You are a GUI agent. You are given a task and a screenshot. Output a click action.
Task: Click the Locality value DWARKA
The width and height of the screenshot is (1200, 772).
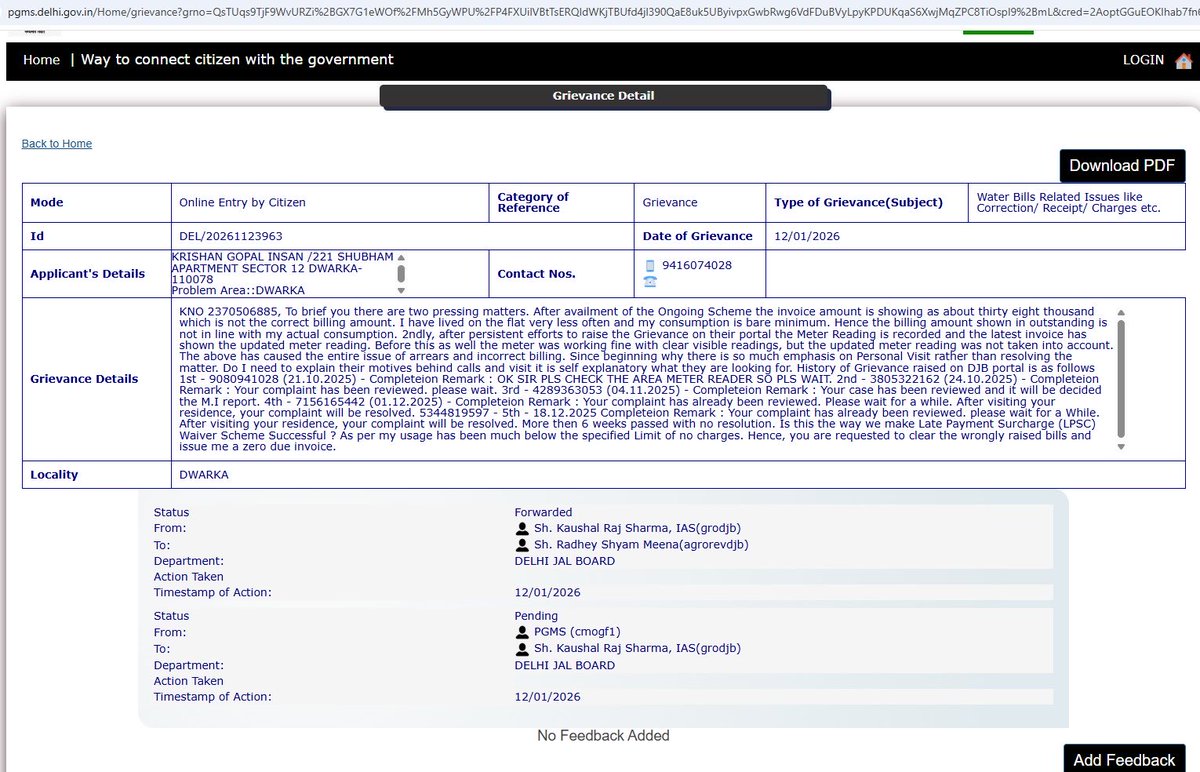204,474
